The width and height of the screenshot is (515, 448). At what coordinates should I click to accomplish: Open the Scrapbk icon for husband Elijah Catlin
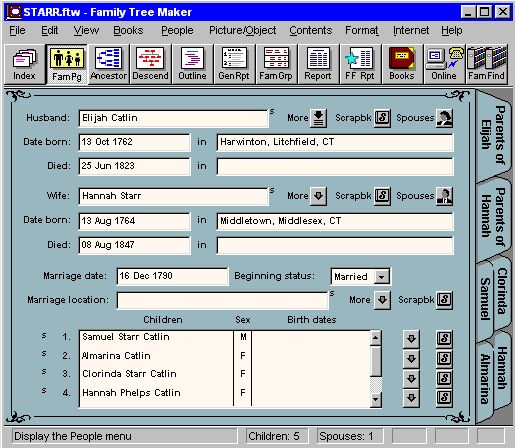point(382,118)
